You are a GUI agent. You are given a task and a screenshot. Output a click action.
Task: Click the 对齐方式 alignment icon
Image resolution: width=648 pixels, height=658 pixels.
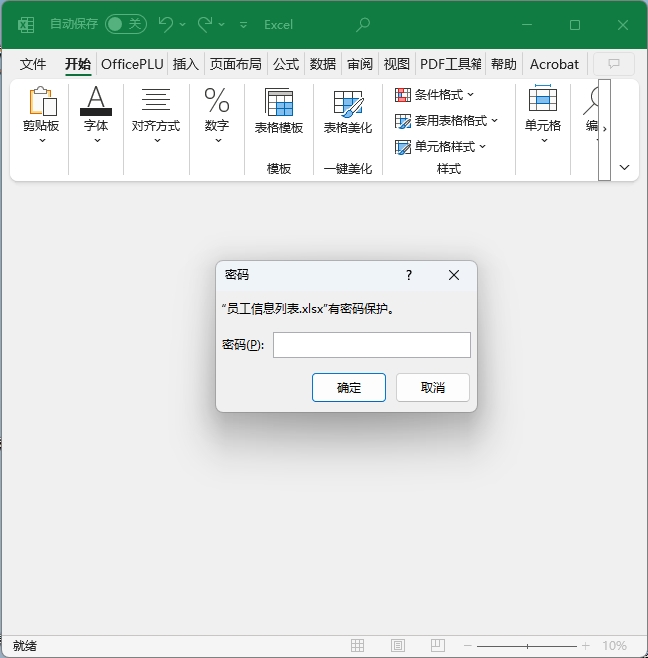pyautogui.click(x=156, y=100)
